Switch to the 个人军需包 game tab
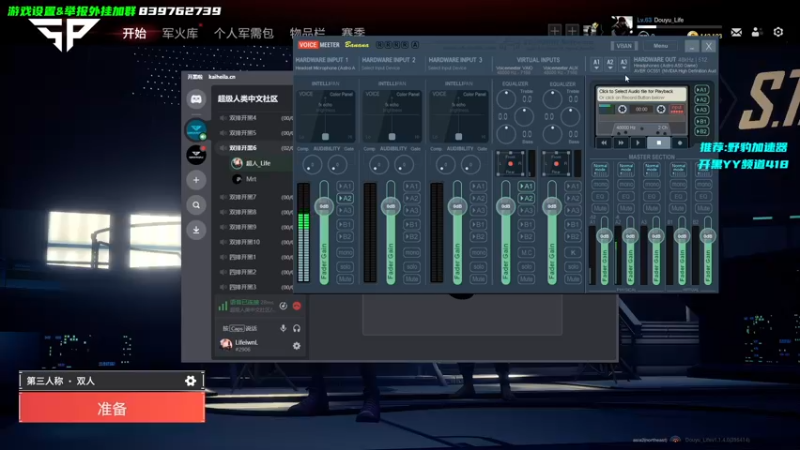The height and width of the screenshot is (450, 800). 244,34
